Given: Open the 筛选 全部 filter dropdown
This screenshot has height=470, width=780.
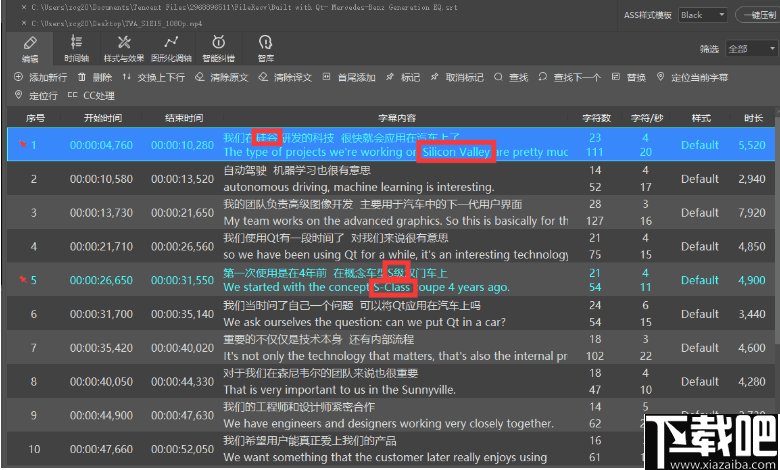Looking at the screenshot, I should coord(751,49).
